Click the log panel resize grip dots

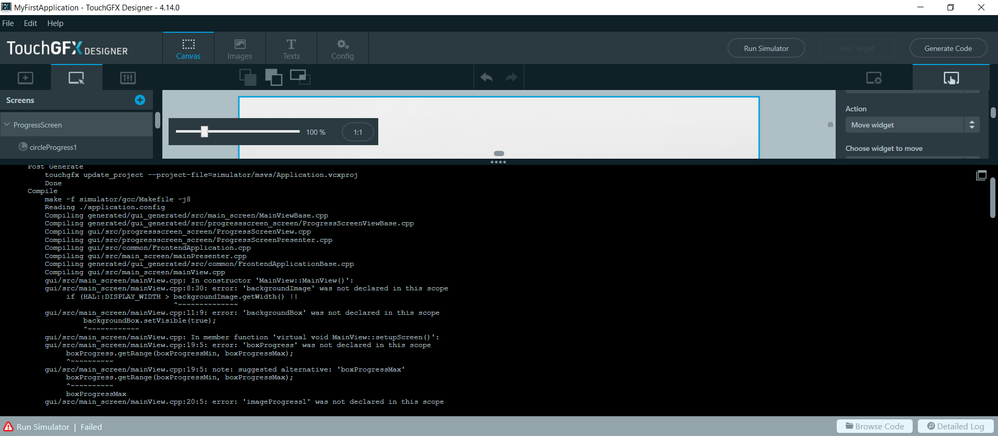coord(499,162)
